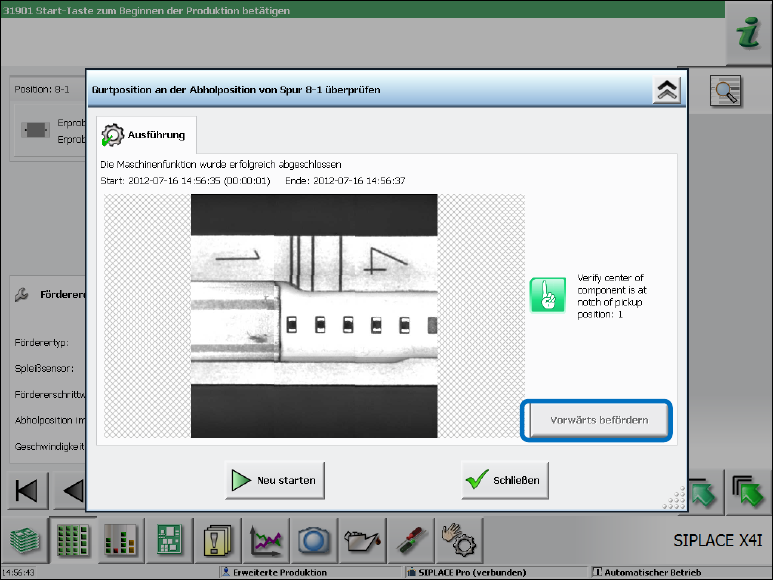Open the screwdriver tools icon
The width and height of the screenshot is (773, 580).
(x=409, y=541)
